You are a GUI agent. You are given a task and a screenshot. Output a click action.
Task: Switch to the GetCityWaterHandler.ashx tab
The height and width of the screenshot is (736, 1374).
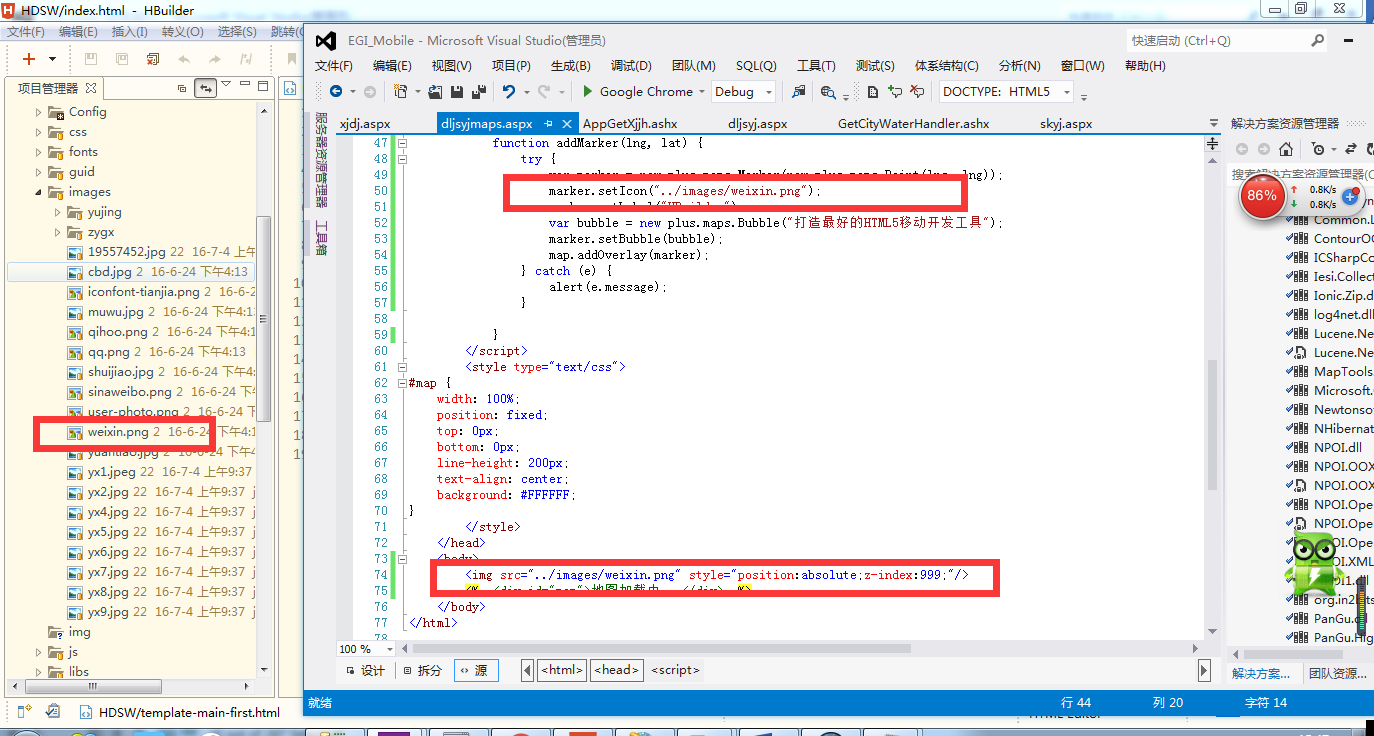pos(913,124)
